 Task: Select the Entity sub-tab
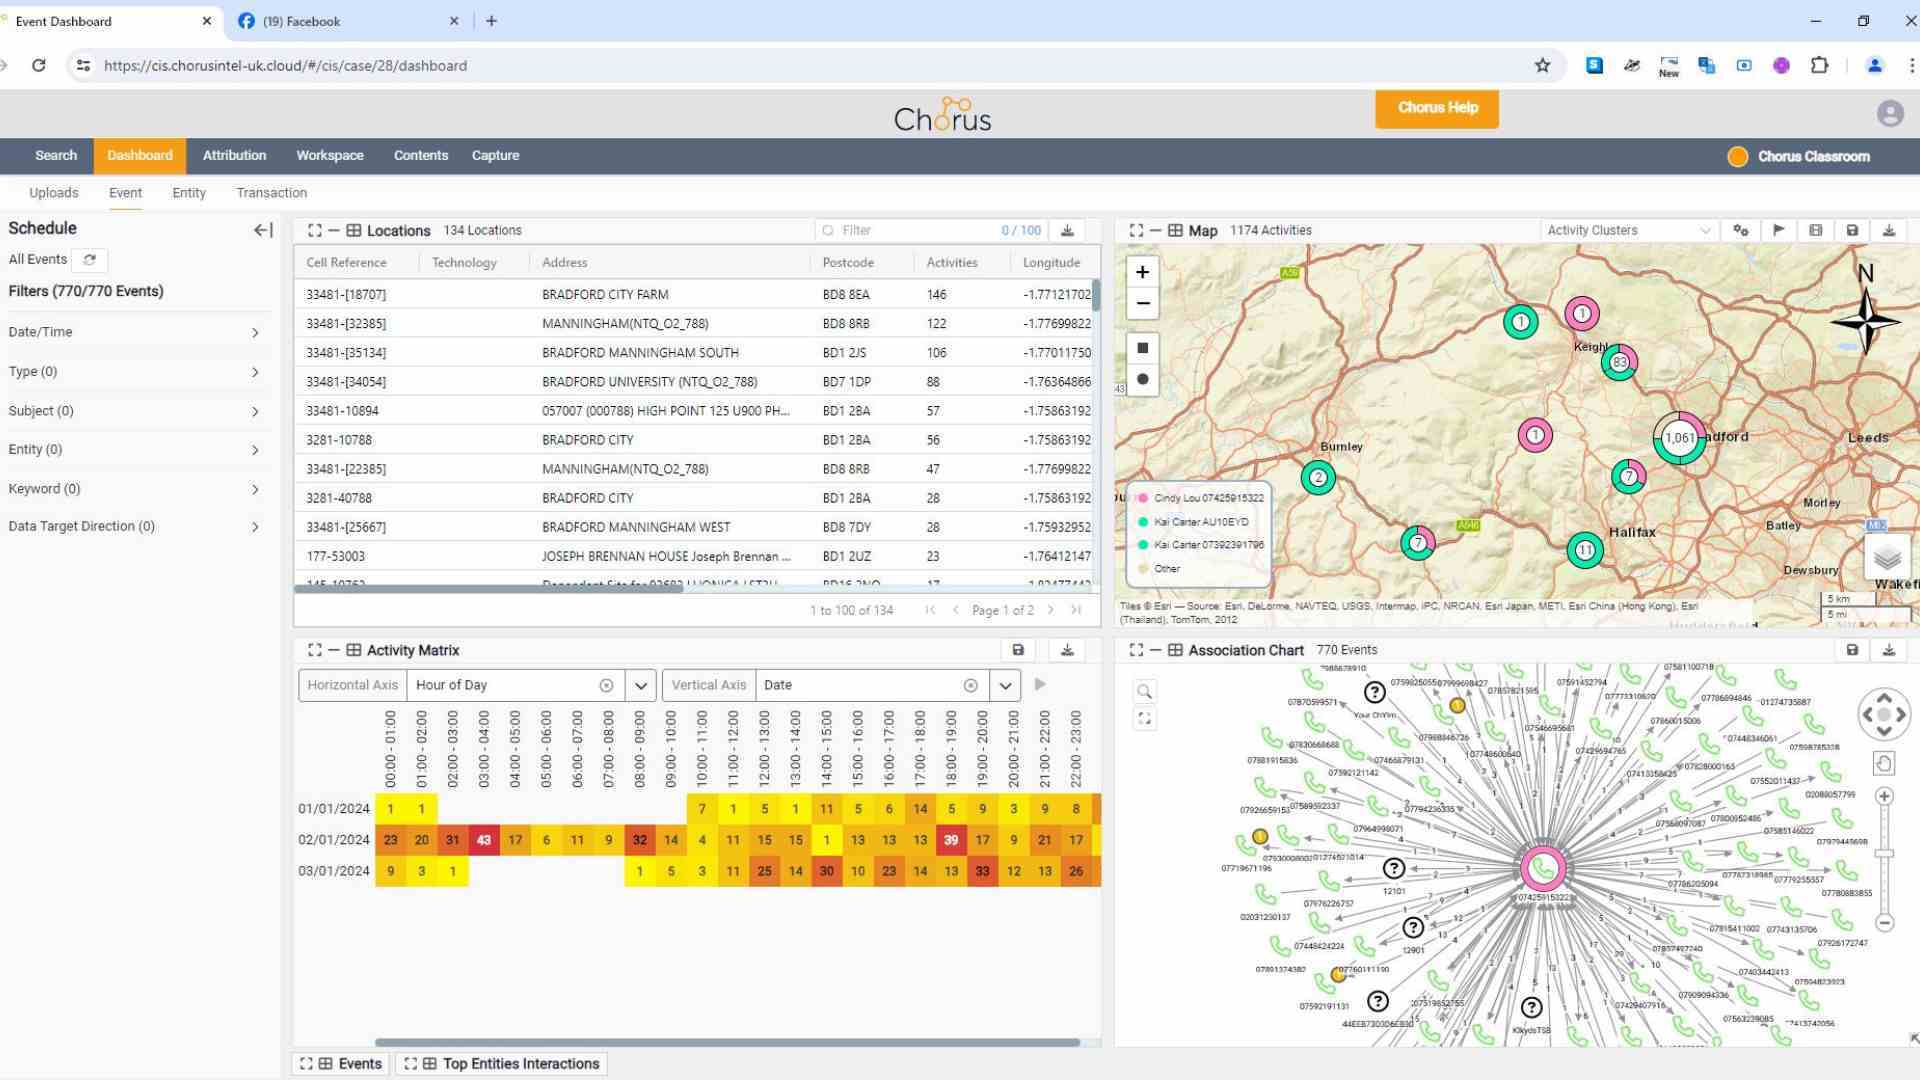[189, 193]
